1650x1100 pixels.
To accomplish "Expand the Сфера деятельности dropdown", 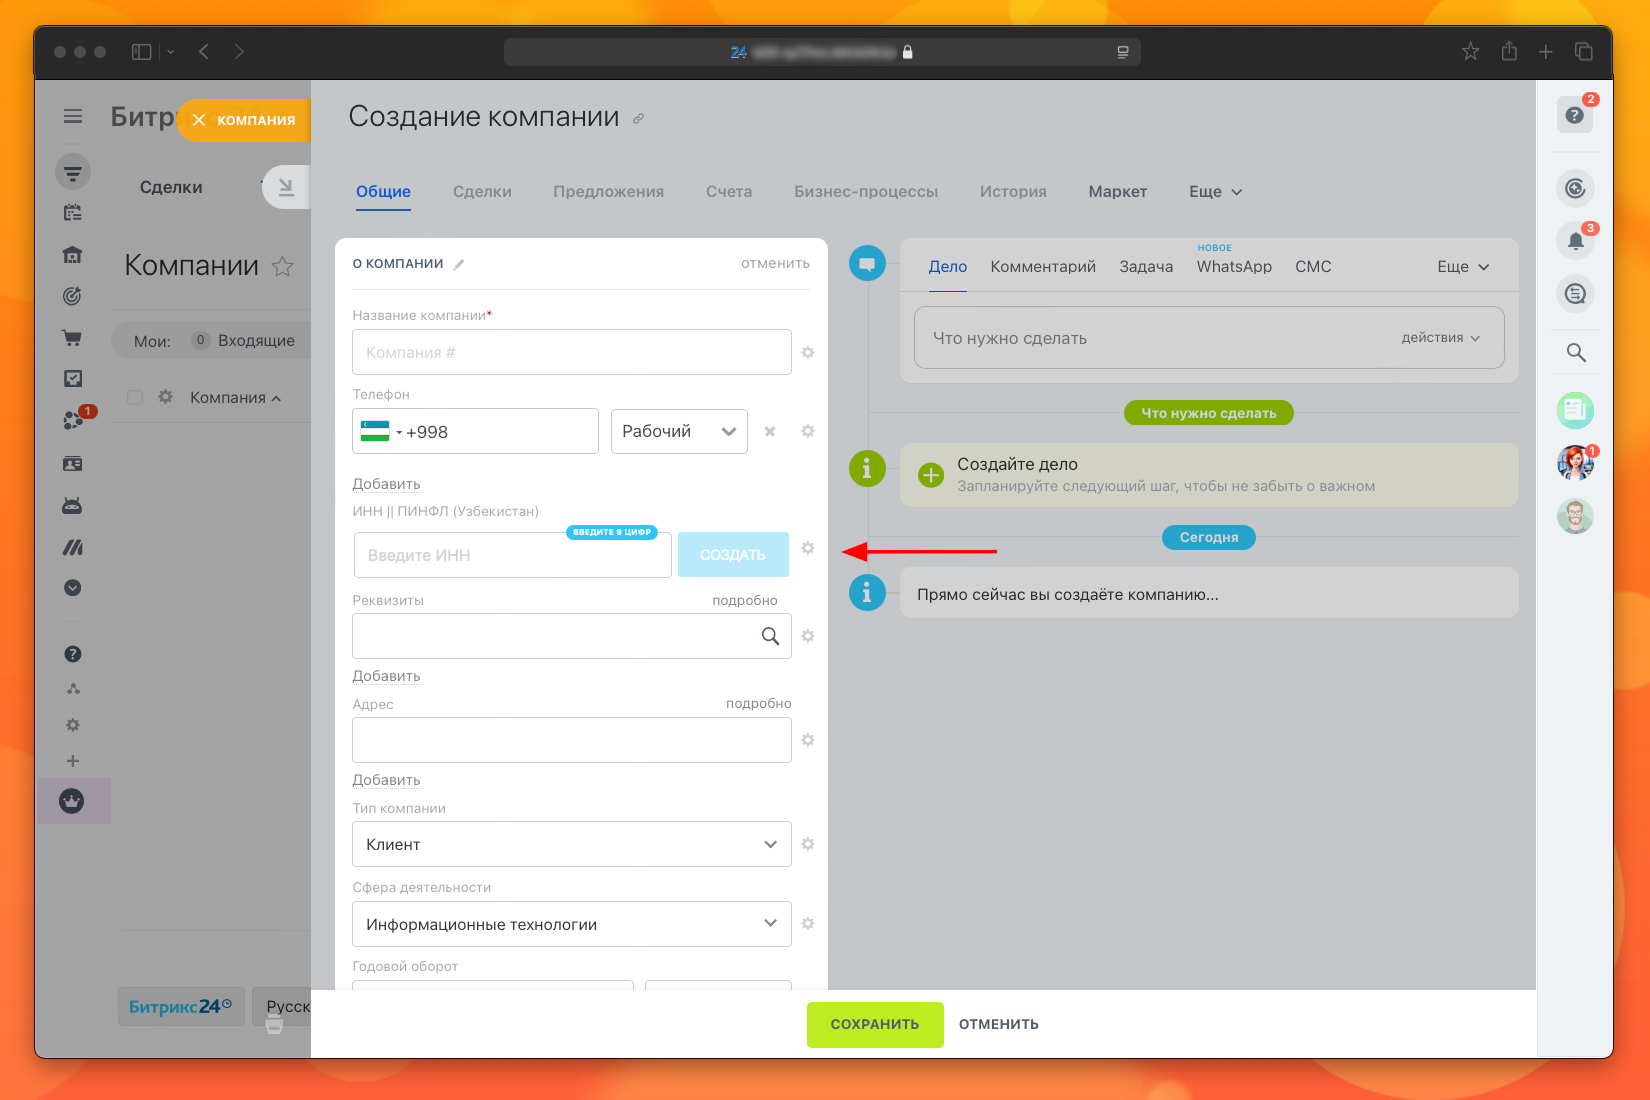I will [572, 924].
